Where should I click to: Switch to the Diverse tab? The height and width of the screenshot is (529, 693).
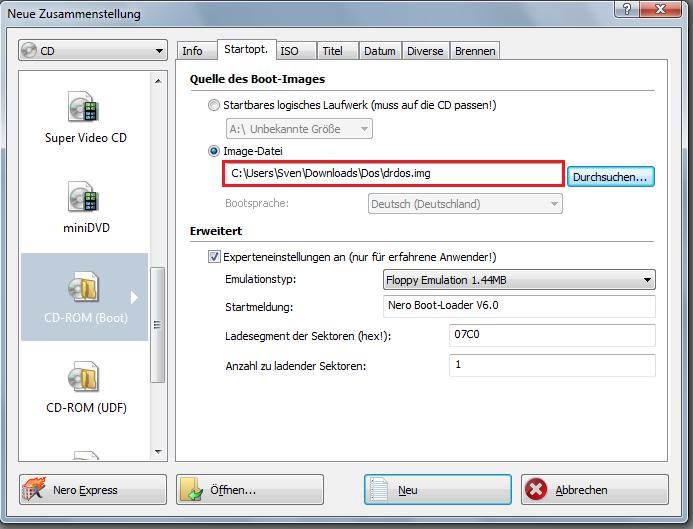425,51
